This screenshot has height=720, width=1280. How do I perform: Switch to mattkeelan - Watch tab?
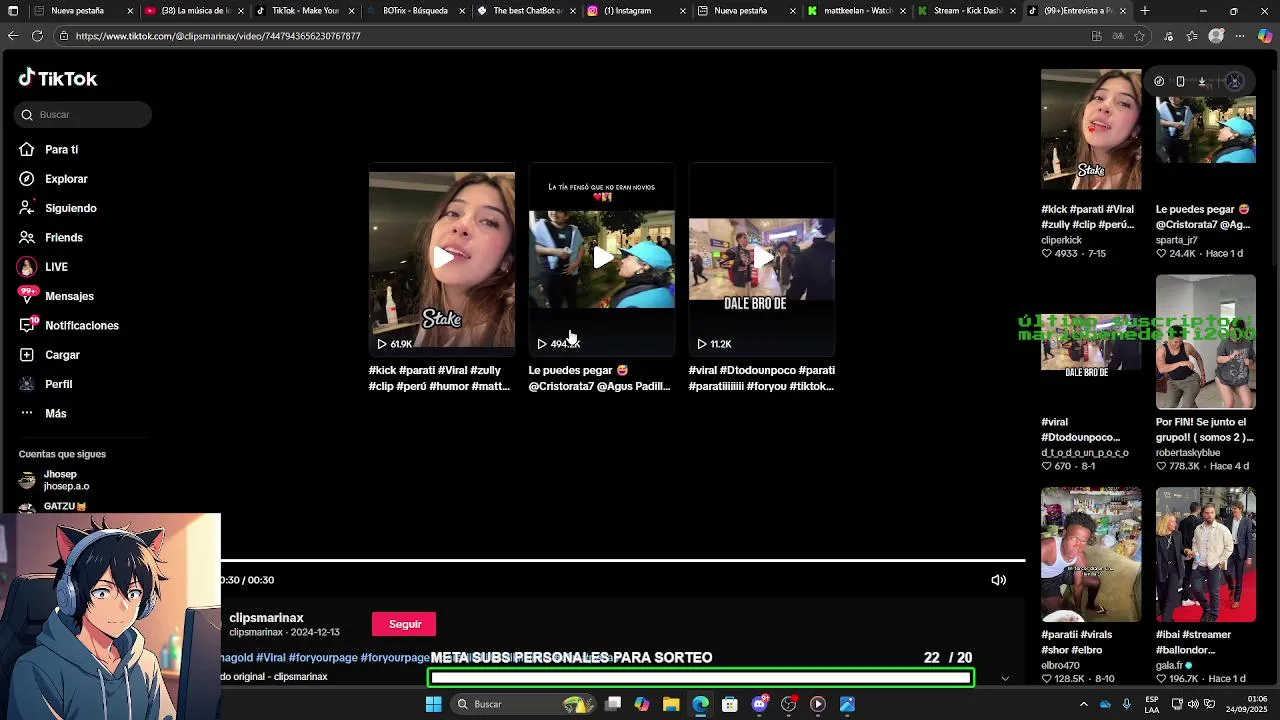pyautogui.click(x=858, y=11)
